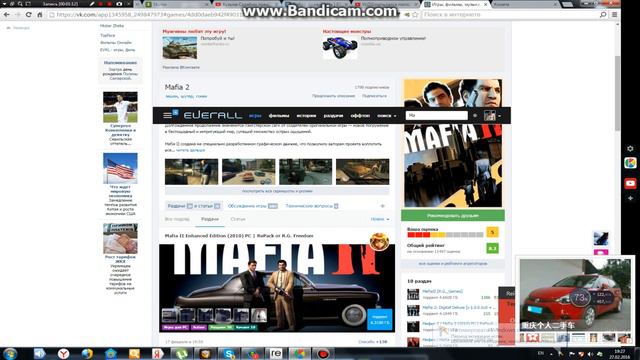Select the Технические вопросы section tab
640x360 pixels.
[312, 206]
